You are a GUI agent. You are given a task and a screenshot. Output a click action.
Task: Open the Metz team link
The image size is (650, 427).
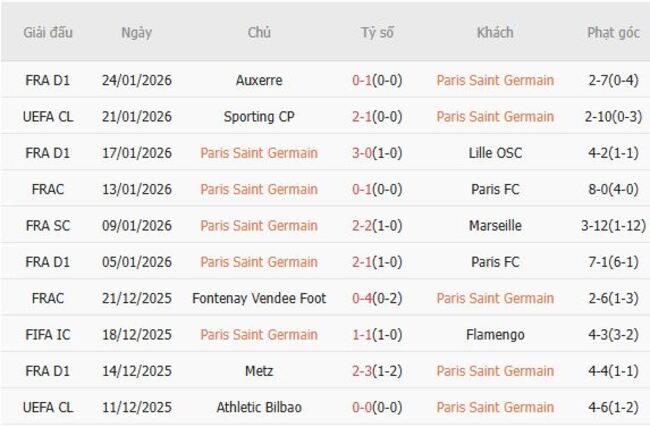pos(259,371)
